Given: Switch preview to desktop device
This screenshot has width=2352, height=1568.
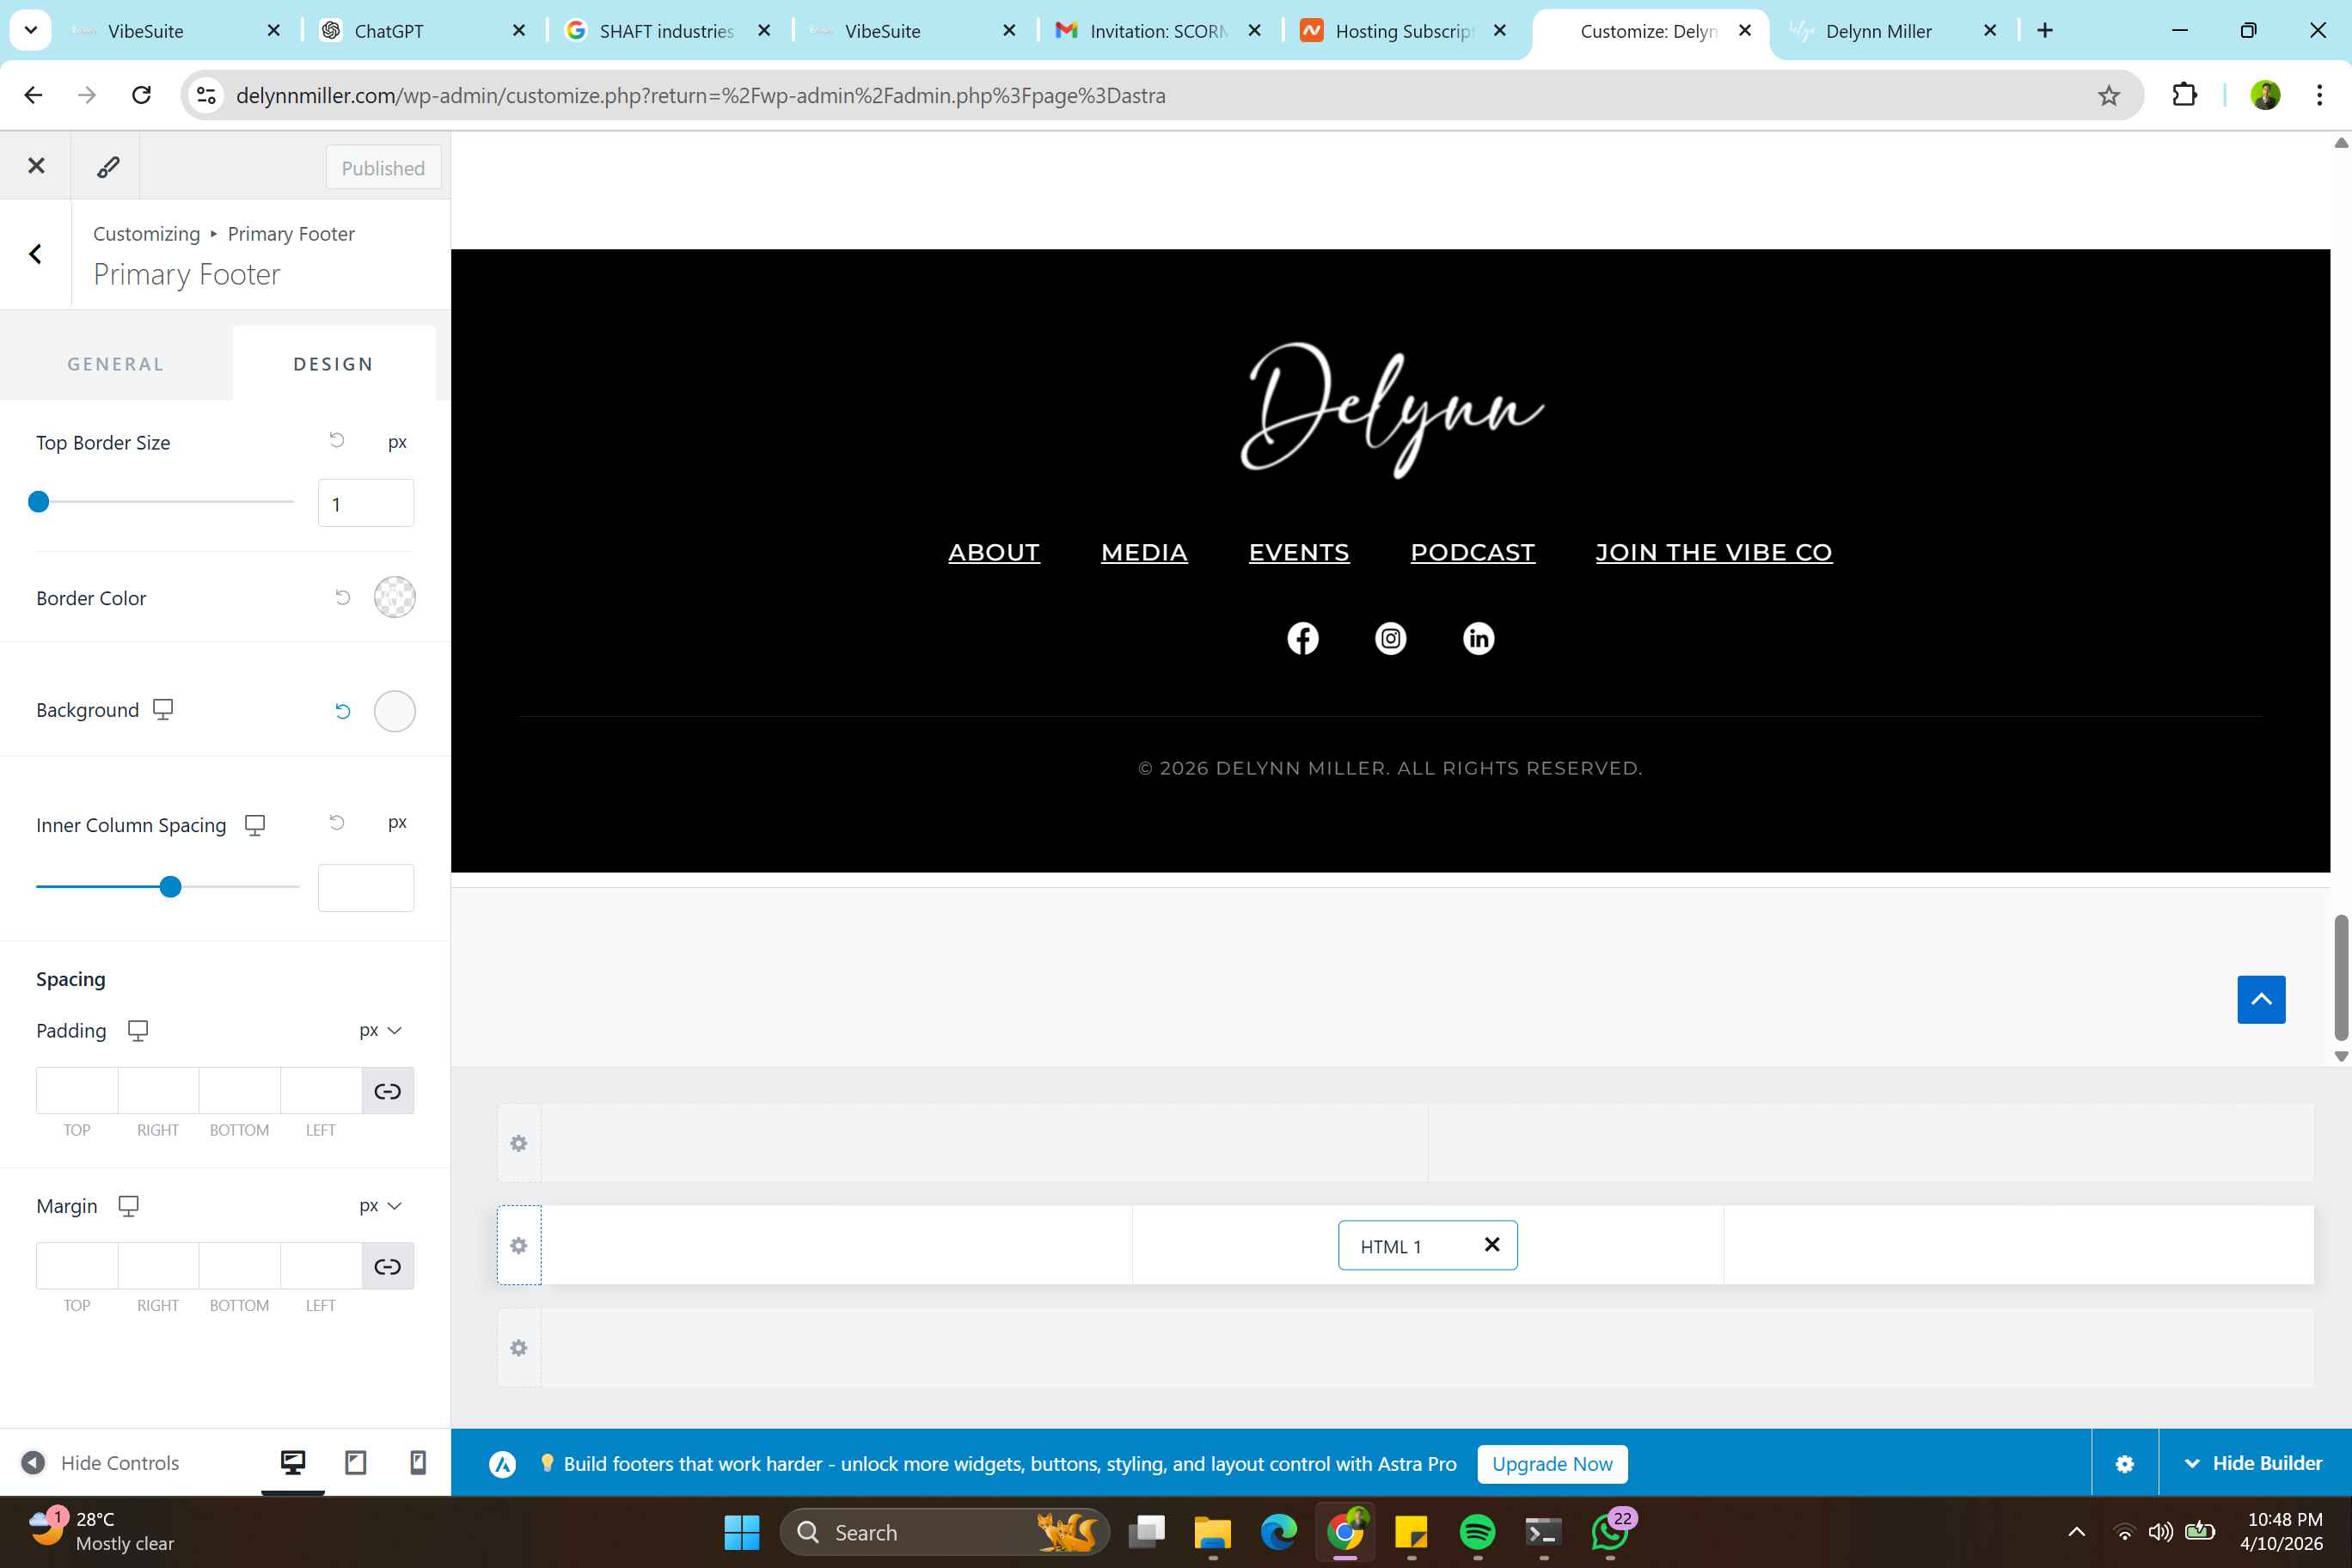Looking at the screenshot, I should pos(293,1463).
